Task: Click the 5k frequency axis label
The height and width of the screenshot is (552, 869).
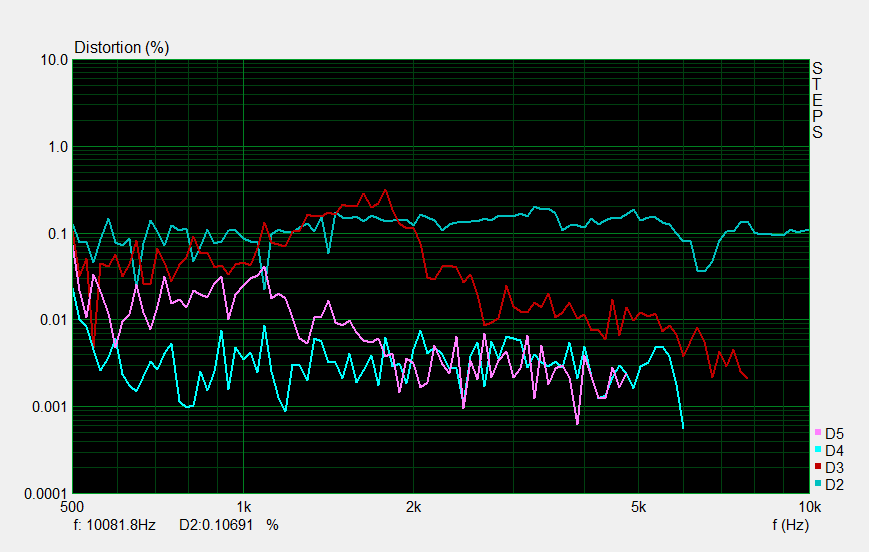Action: (638, 507)
